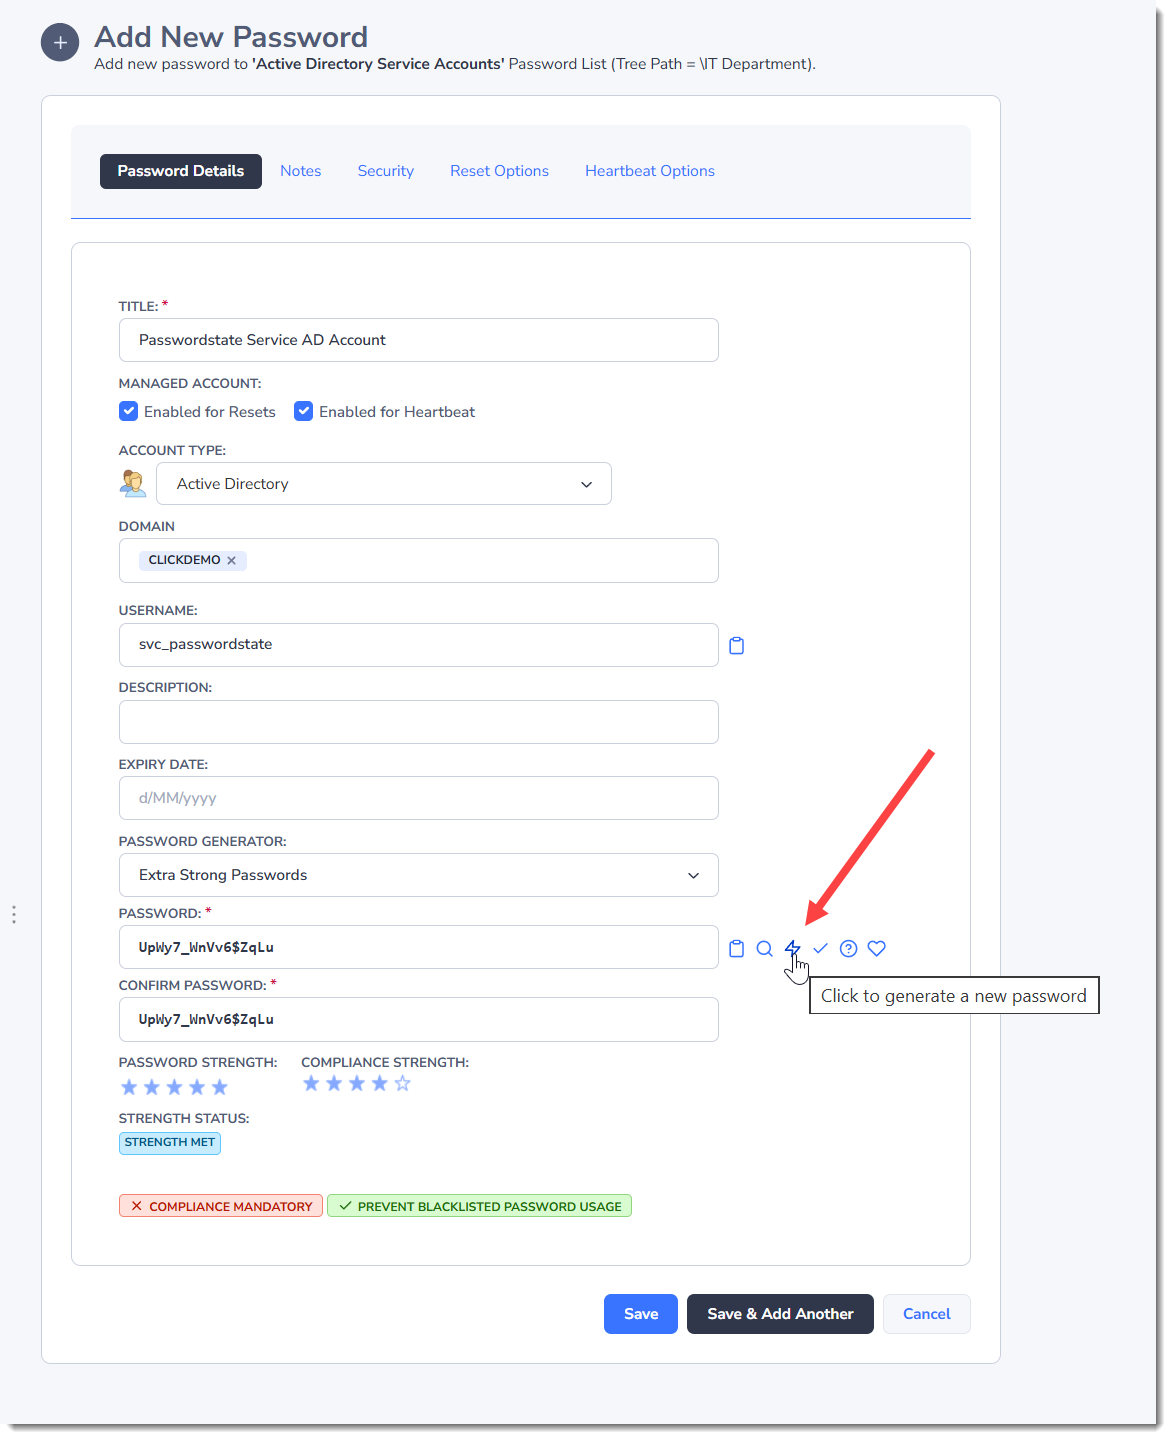Screen dimensions: 1171x1439
Task: Click the COMPLIANCE MANDATORY badge
Action: click(221, 1206)
